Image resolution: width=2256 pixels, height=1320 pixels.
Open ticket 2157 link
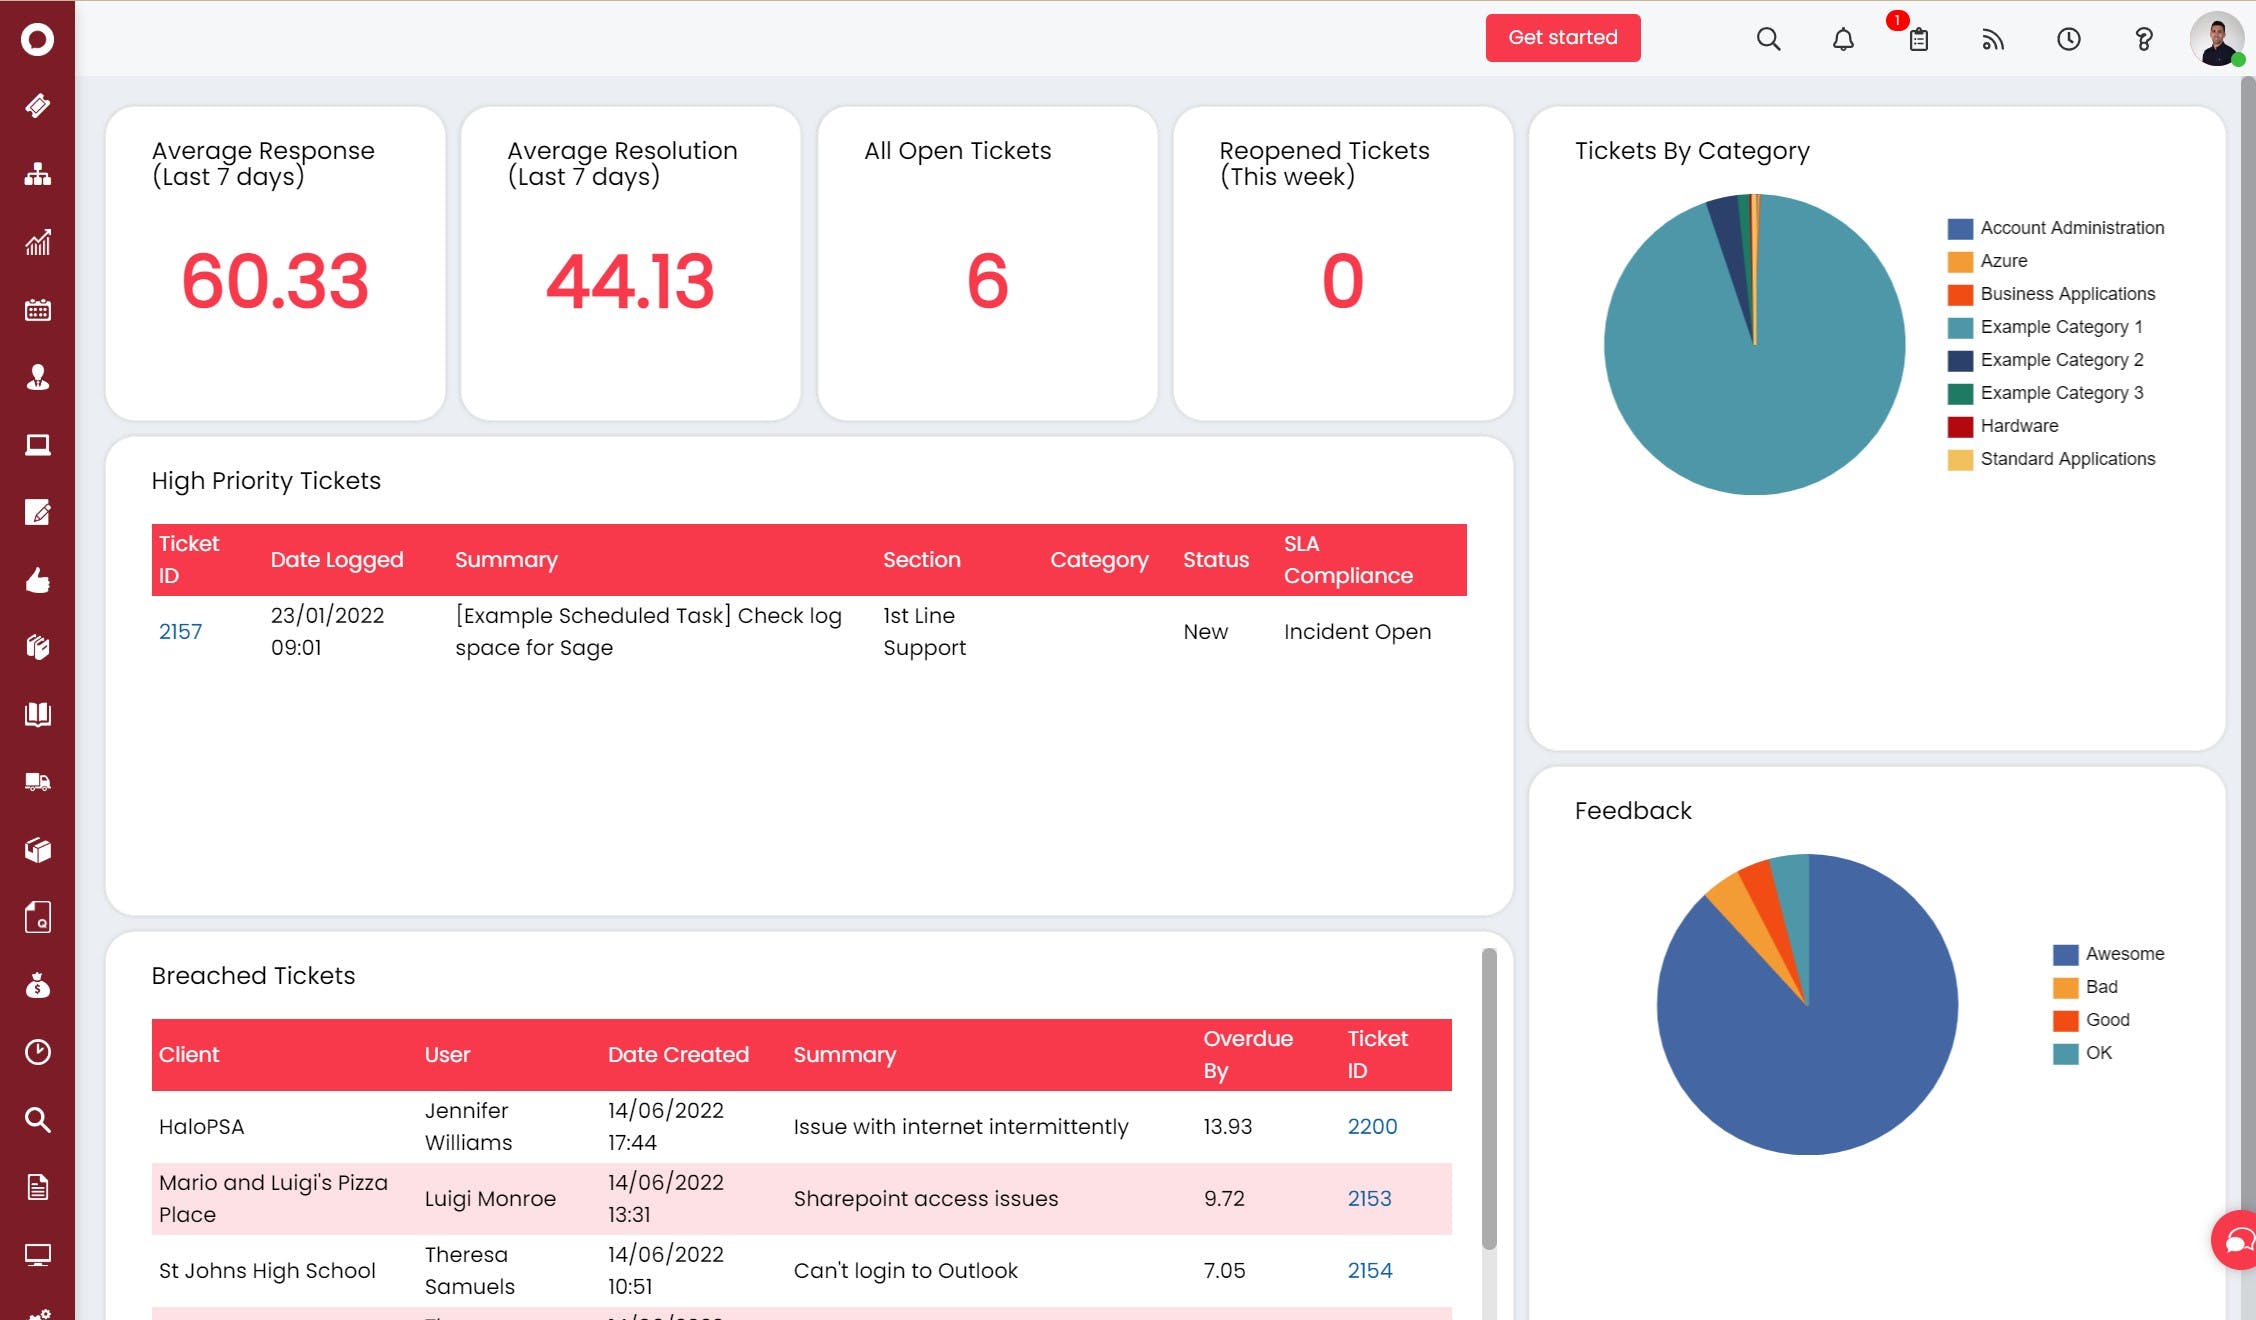pos(180,632)
